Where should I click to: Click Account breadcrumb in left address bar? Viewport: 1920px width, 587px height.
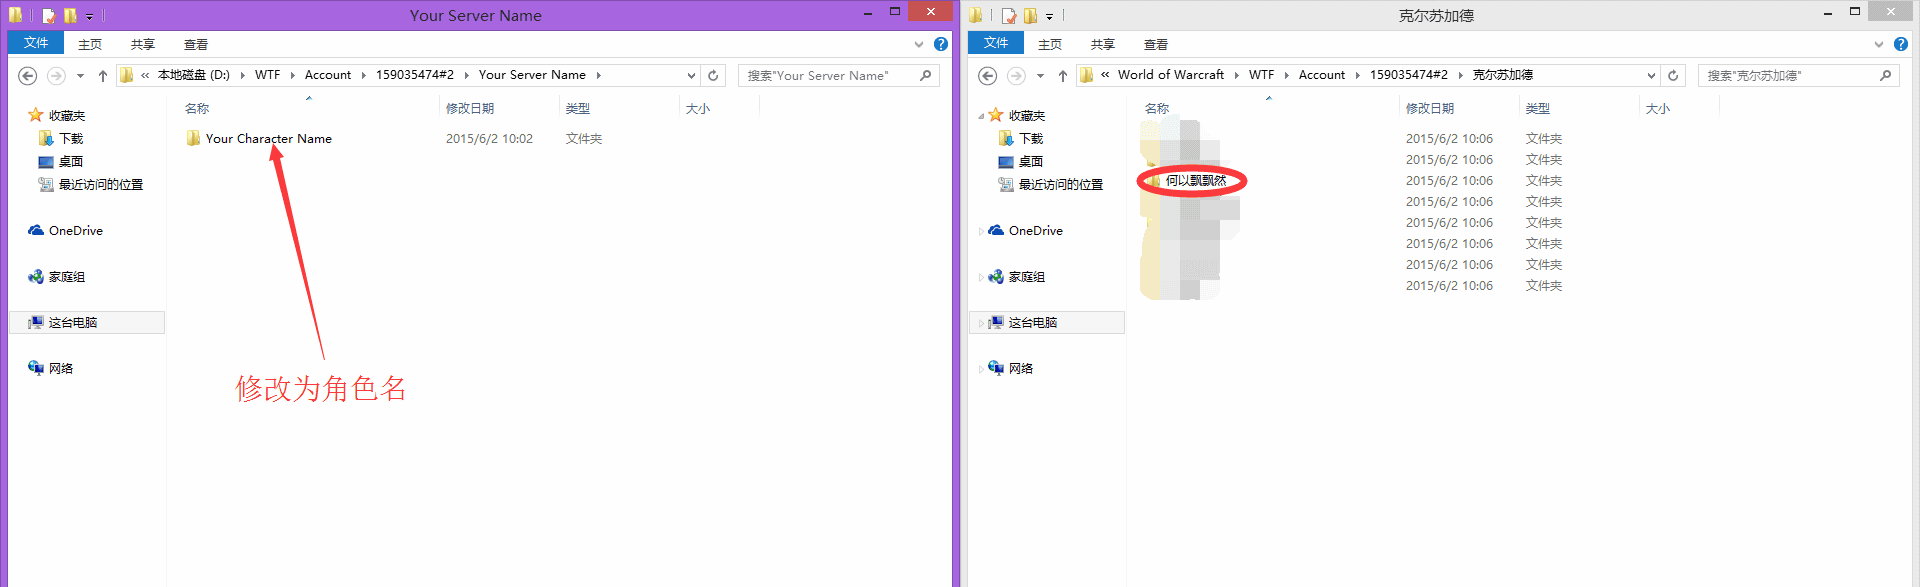328,75
